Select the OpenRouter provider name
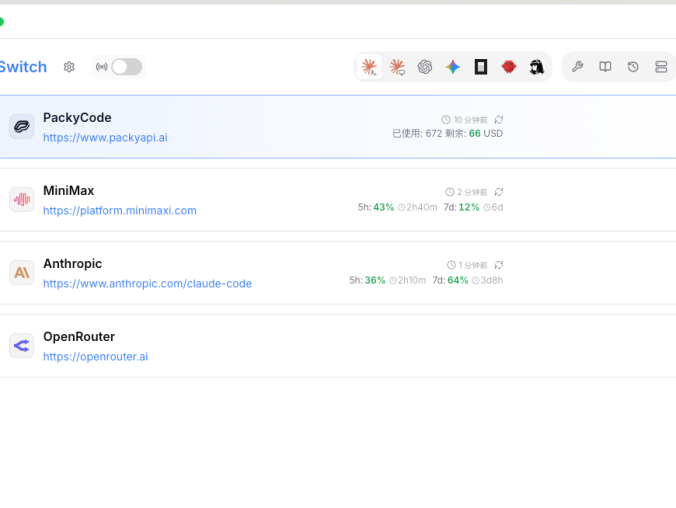The image size is (676, 508). (x=79, y=336)
